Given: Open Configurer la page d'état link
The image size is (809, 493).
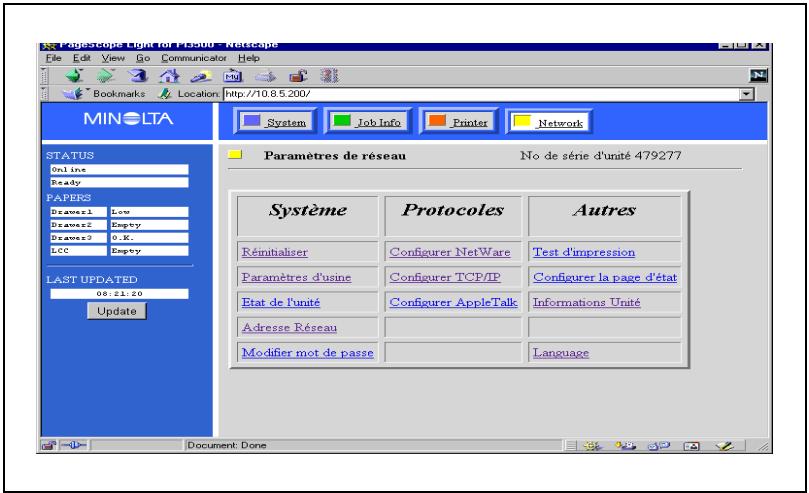Looking at the screenshot, I should [x=605, y=277].
